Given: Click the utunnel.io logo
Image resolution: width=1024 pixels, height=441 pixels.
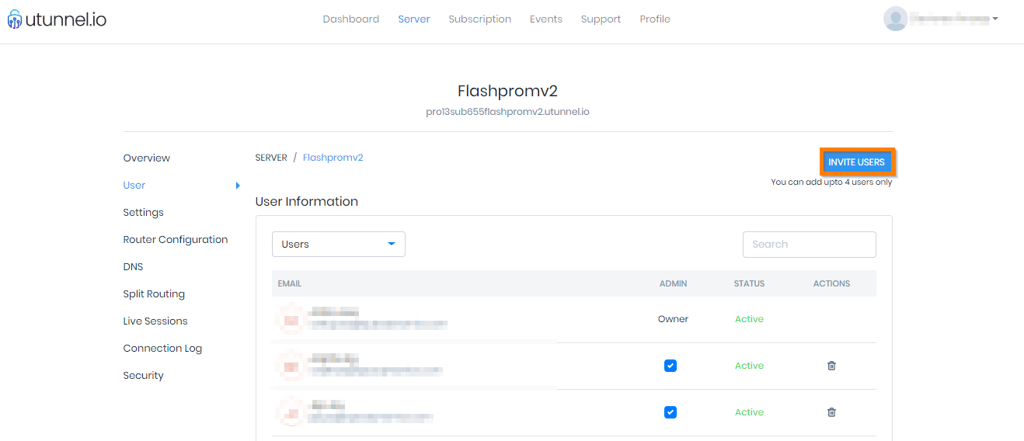Looking at the screenshot, I should tap(57, 20).
